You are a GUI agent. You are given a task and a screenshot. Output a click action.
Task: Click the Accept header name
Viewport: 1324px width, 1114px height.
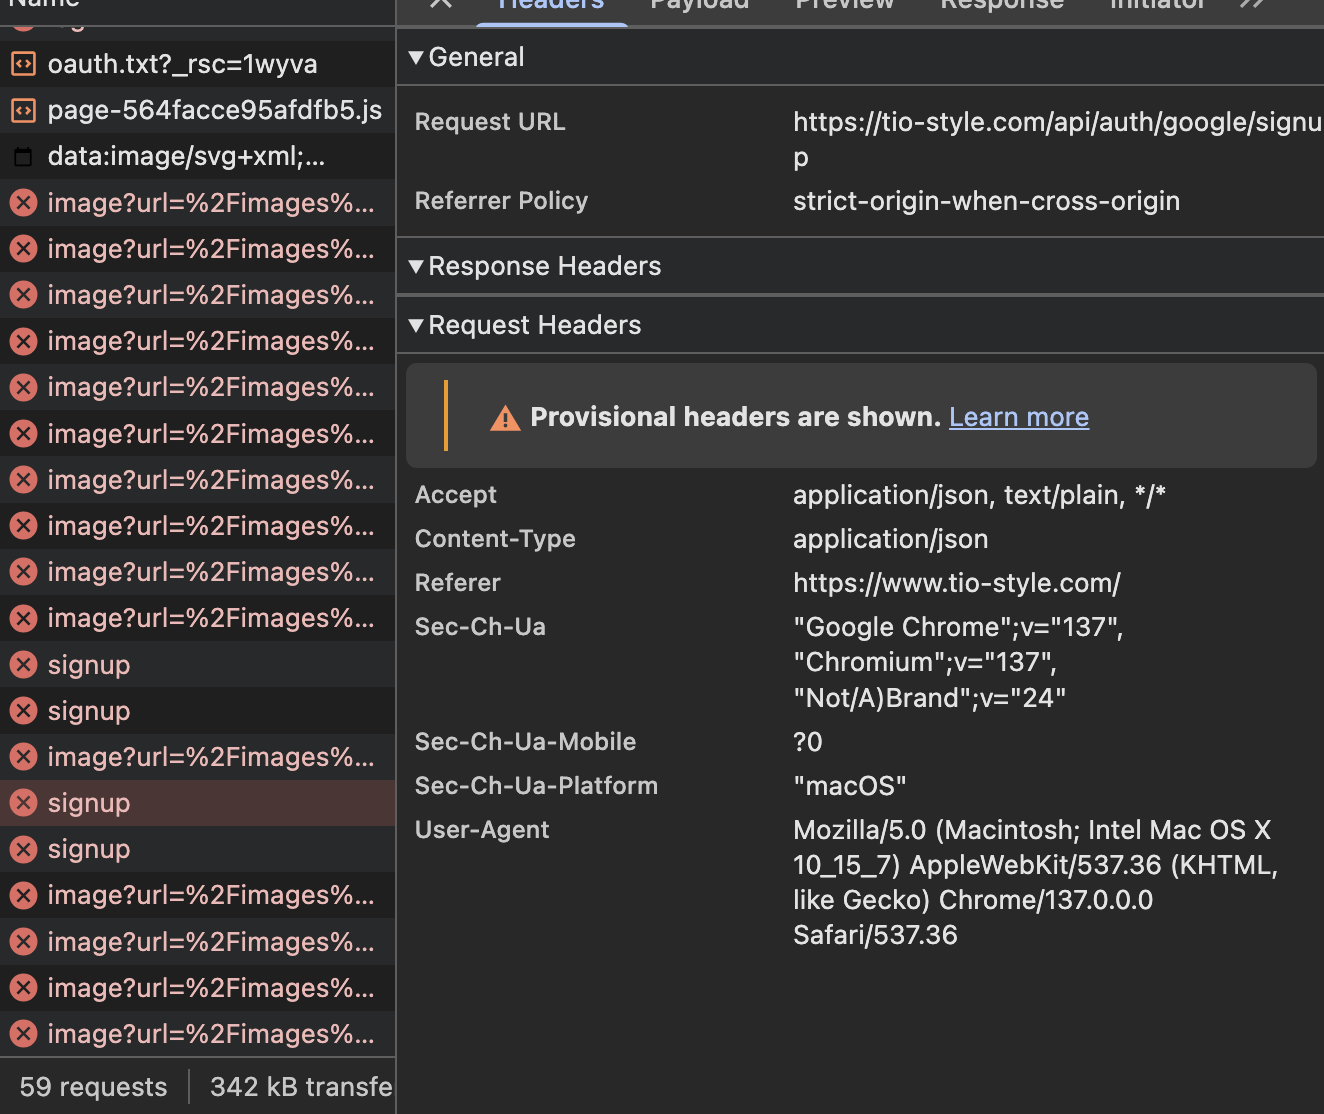456,495
